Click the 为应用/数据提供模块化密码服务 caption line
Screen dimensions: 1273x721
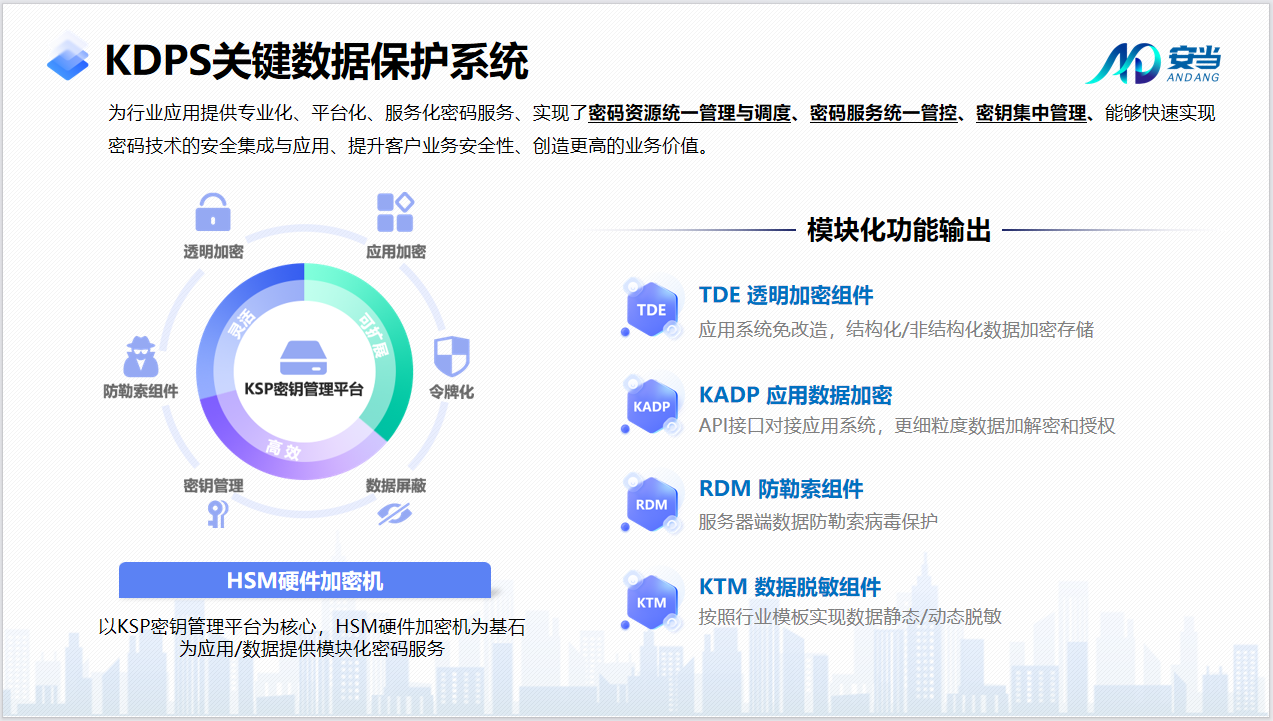pyautogui.click(x=311, y=649)
